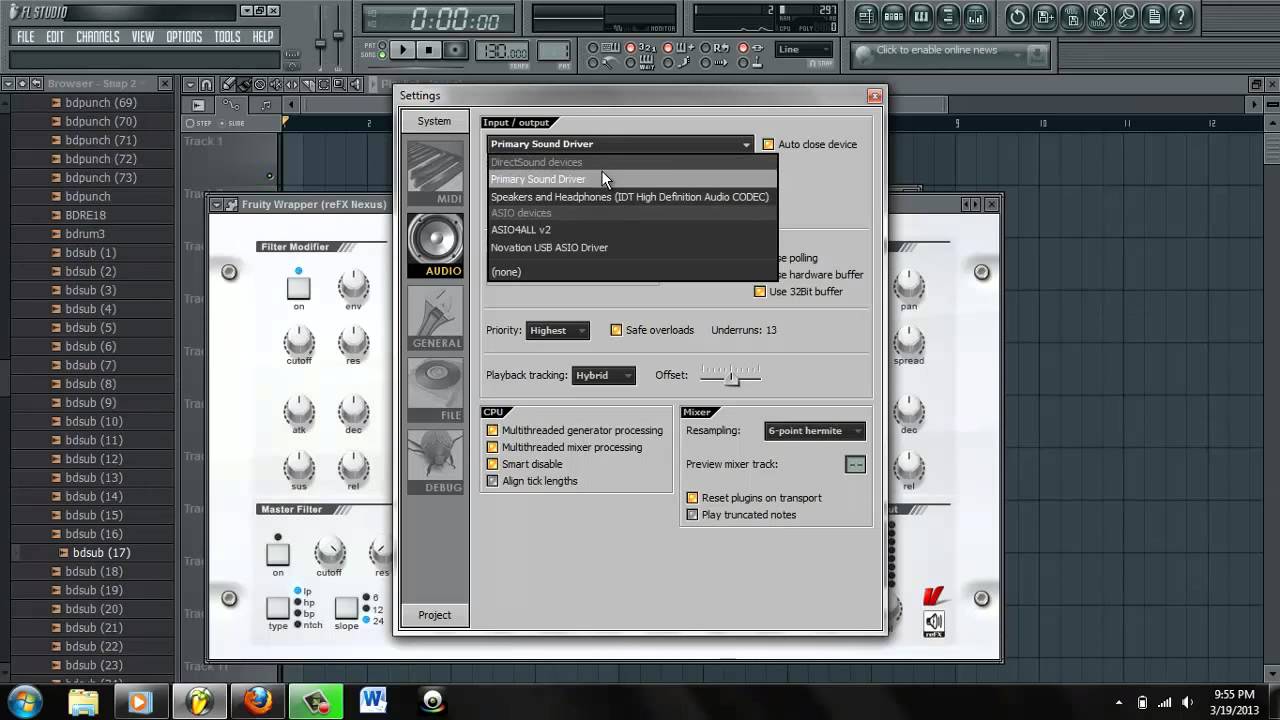Open the Mixer from top toolbar
The height and width of the screenshot is (720, 1280).
976,17
